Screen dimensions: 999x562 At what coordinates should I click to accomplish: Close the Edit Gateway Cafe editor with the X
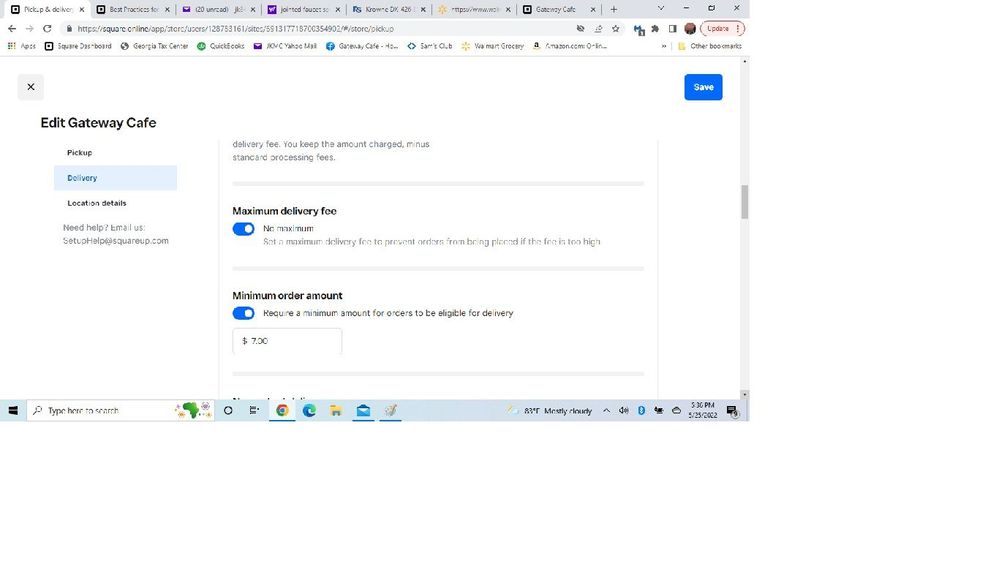tap(31, 87)
